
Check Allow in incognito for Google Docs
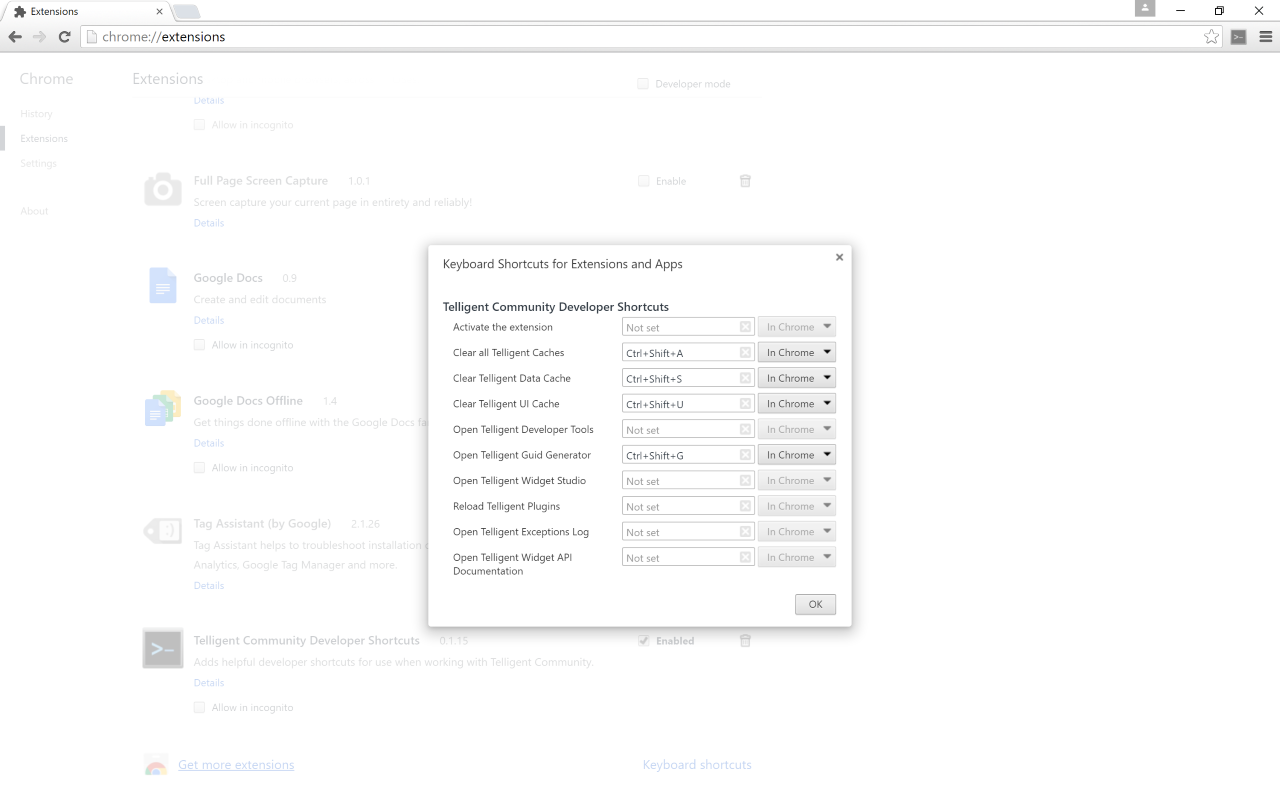(199, 344)
